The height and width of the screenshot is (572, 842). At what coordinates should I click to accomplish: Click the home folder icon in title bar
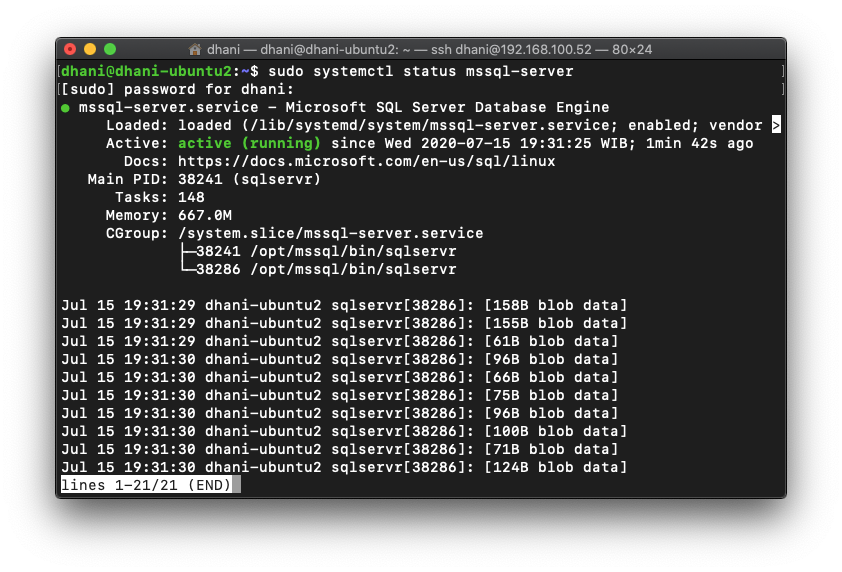[x=195, y=49]
